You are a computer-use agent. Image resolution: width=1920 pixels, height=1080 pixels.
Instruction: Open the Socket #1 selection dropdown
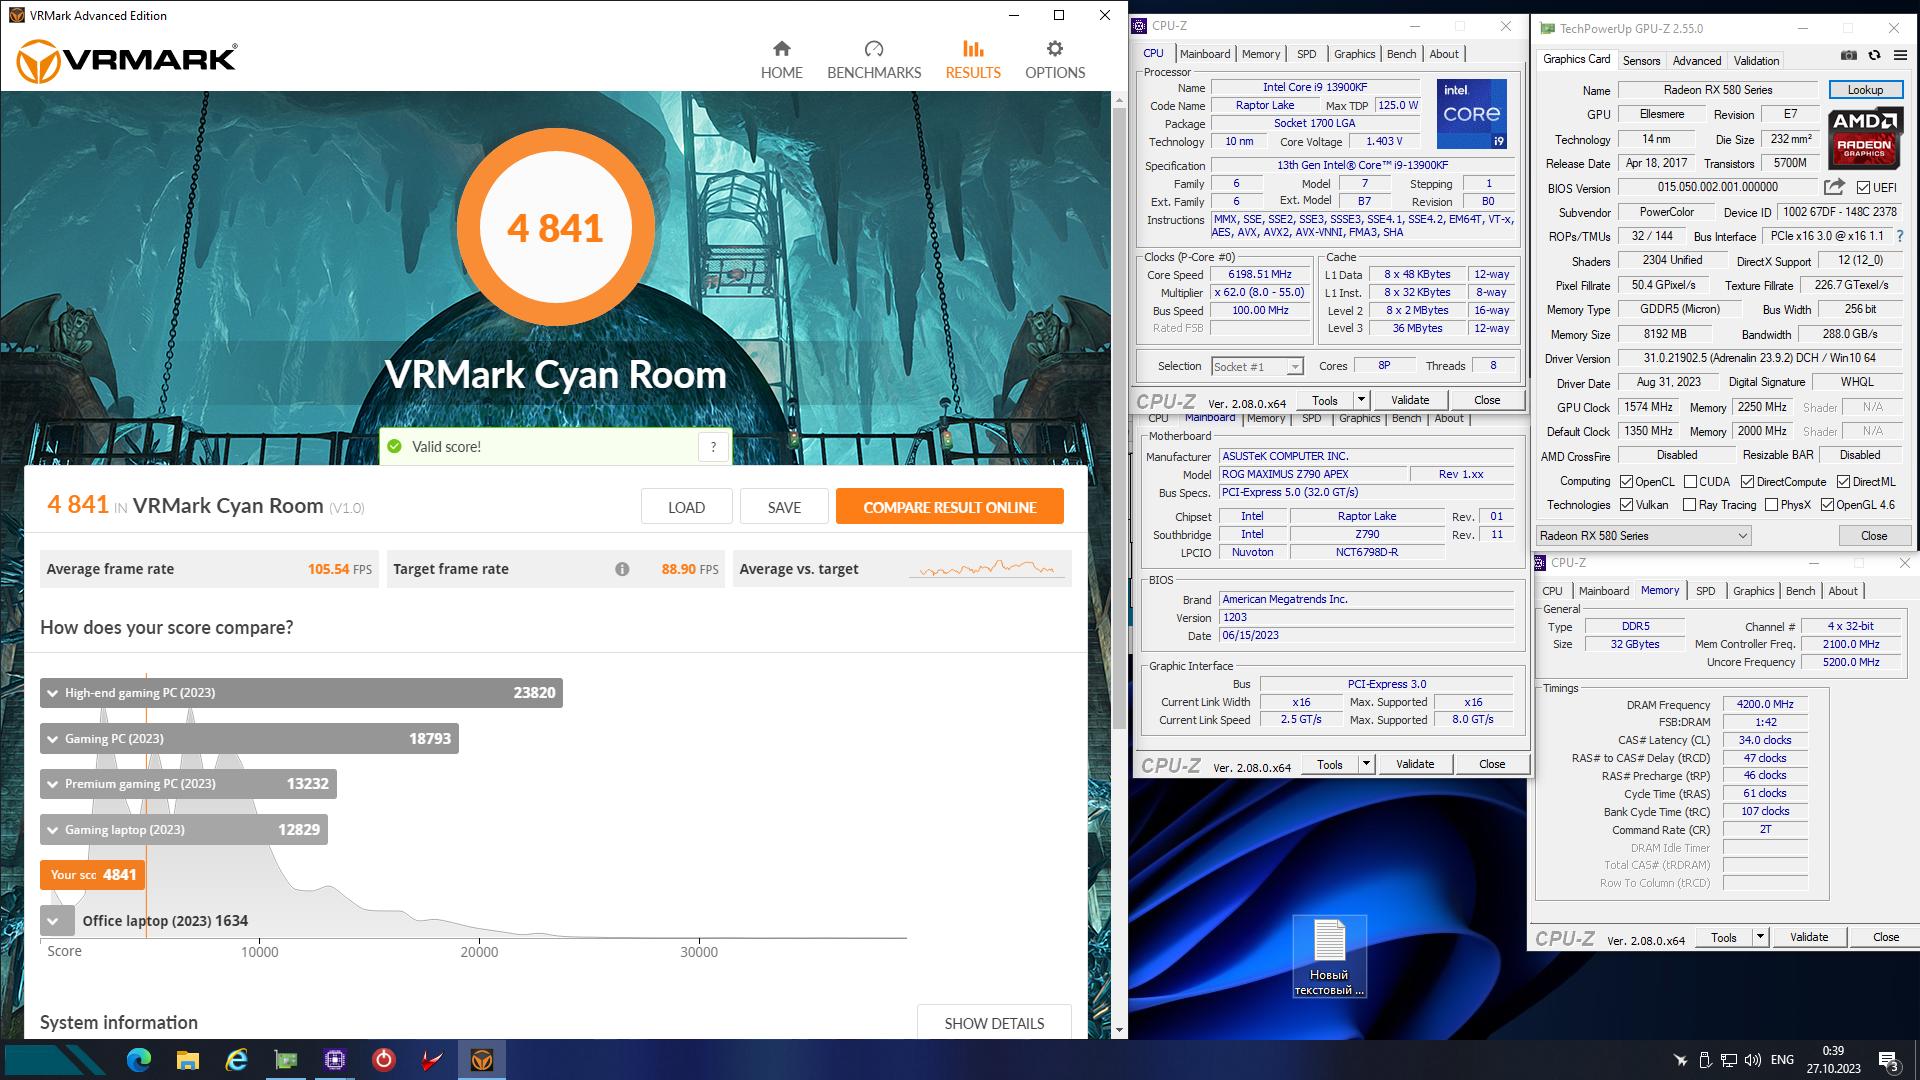(x=1258, y=367)
